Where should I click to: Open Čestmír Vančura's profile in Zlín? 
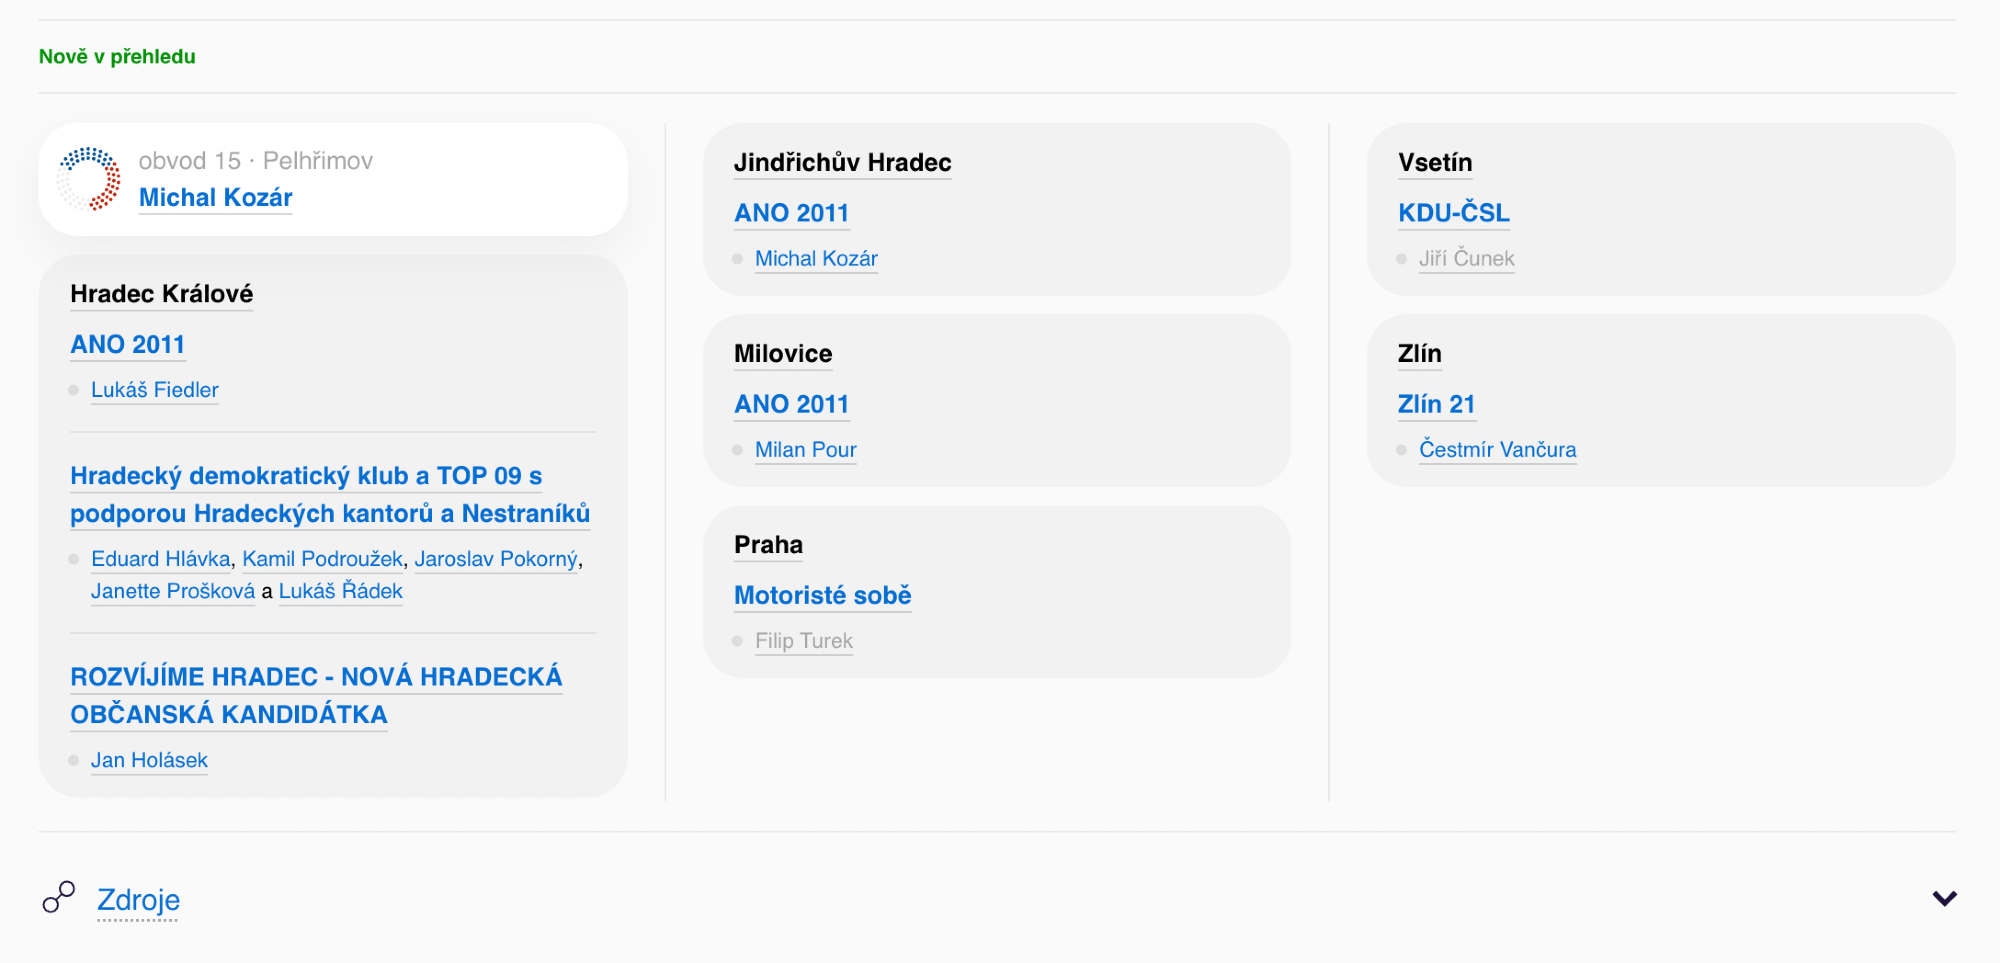click(1497, 450)
